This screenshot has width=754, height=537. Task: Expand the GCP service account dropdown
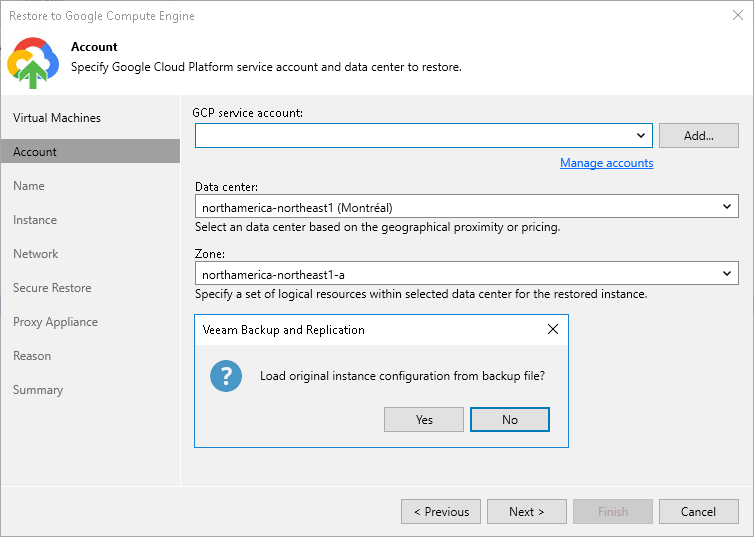coord(641,136)
